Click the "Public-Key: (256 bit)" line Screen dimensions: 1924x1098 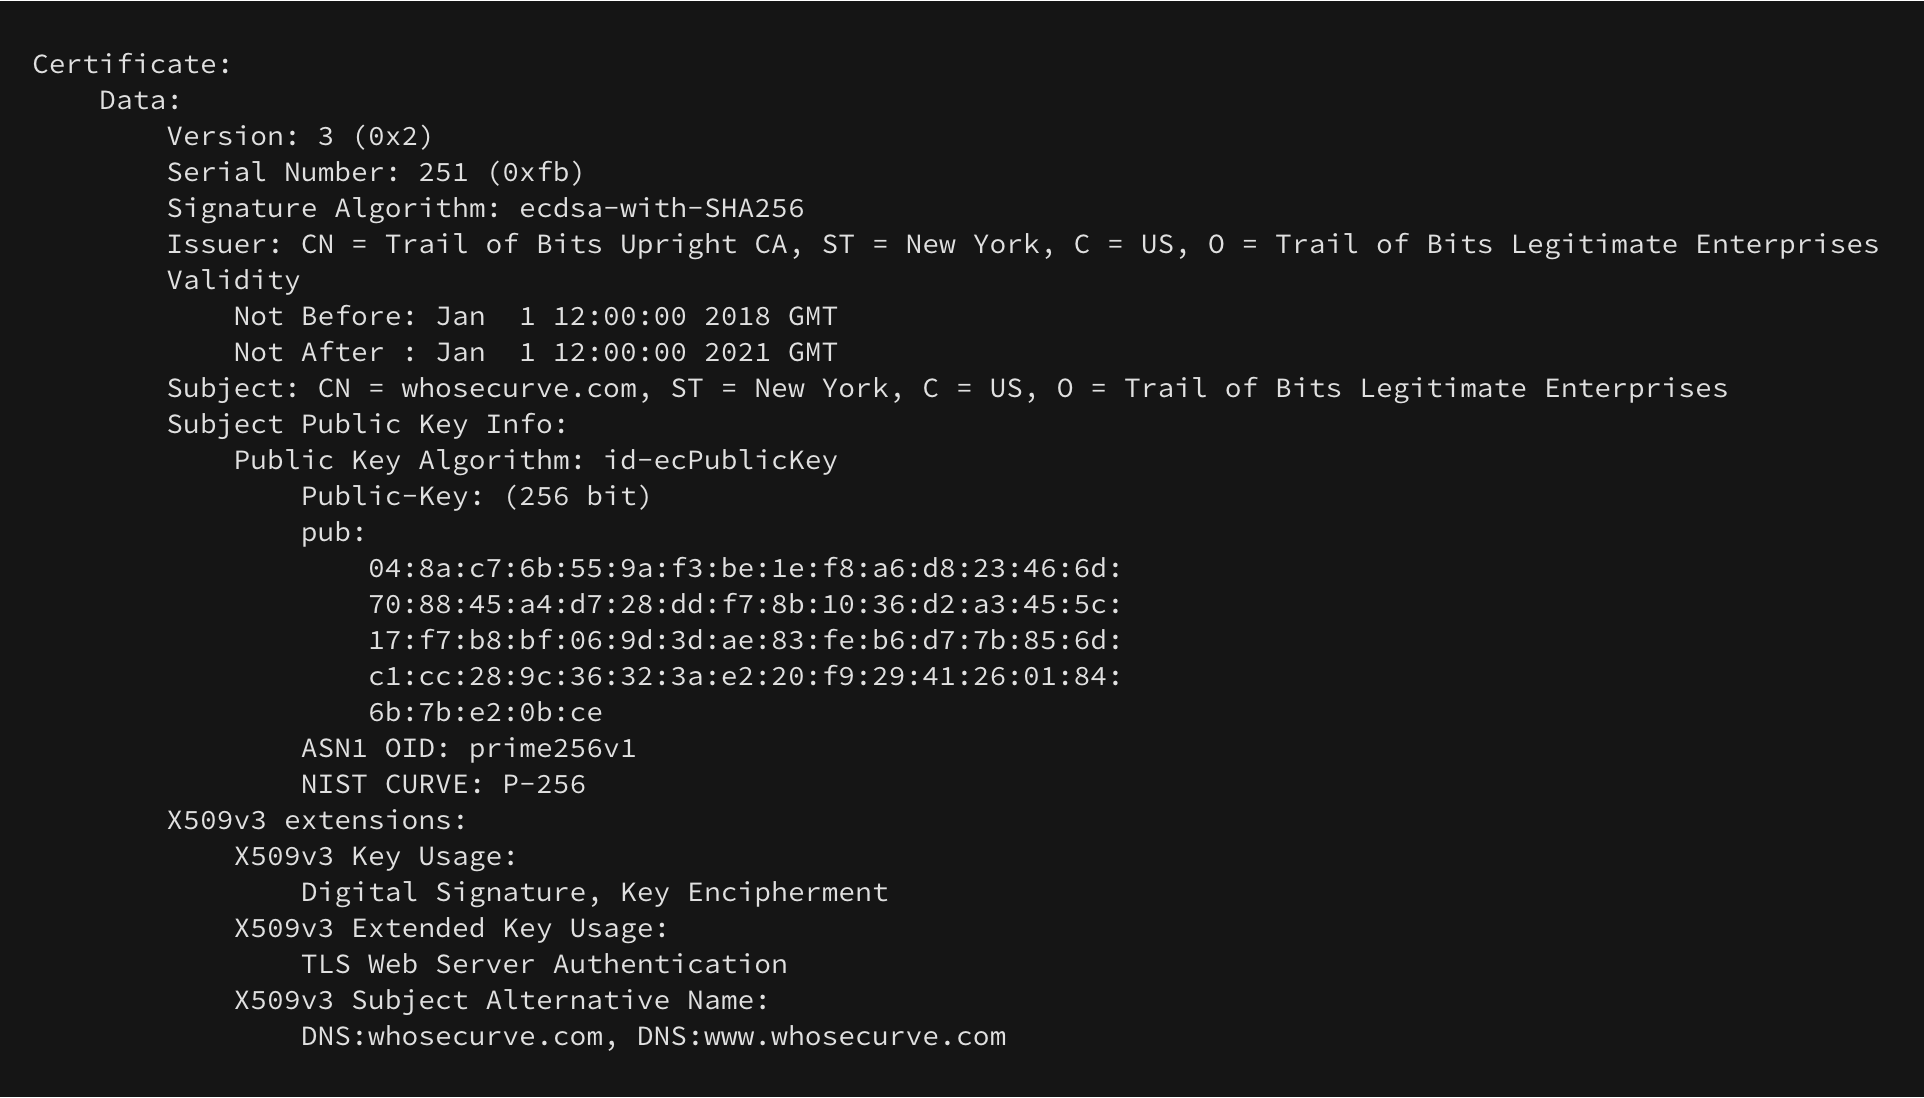[476, 497]
